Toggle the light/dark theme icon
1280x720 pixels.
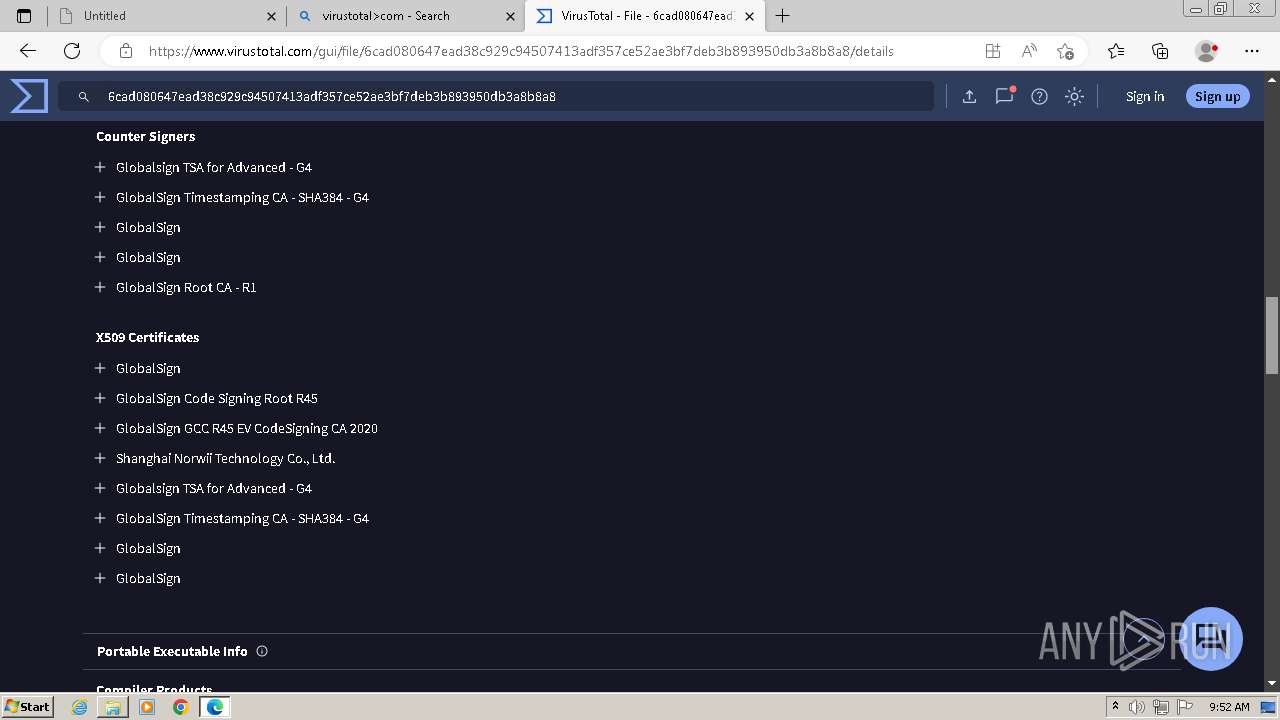click(1074, 96)
